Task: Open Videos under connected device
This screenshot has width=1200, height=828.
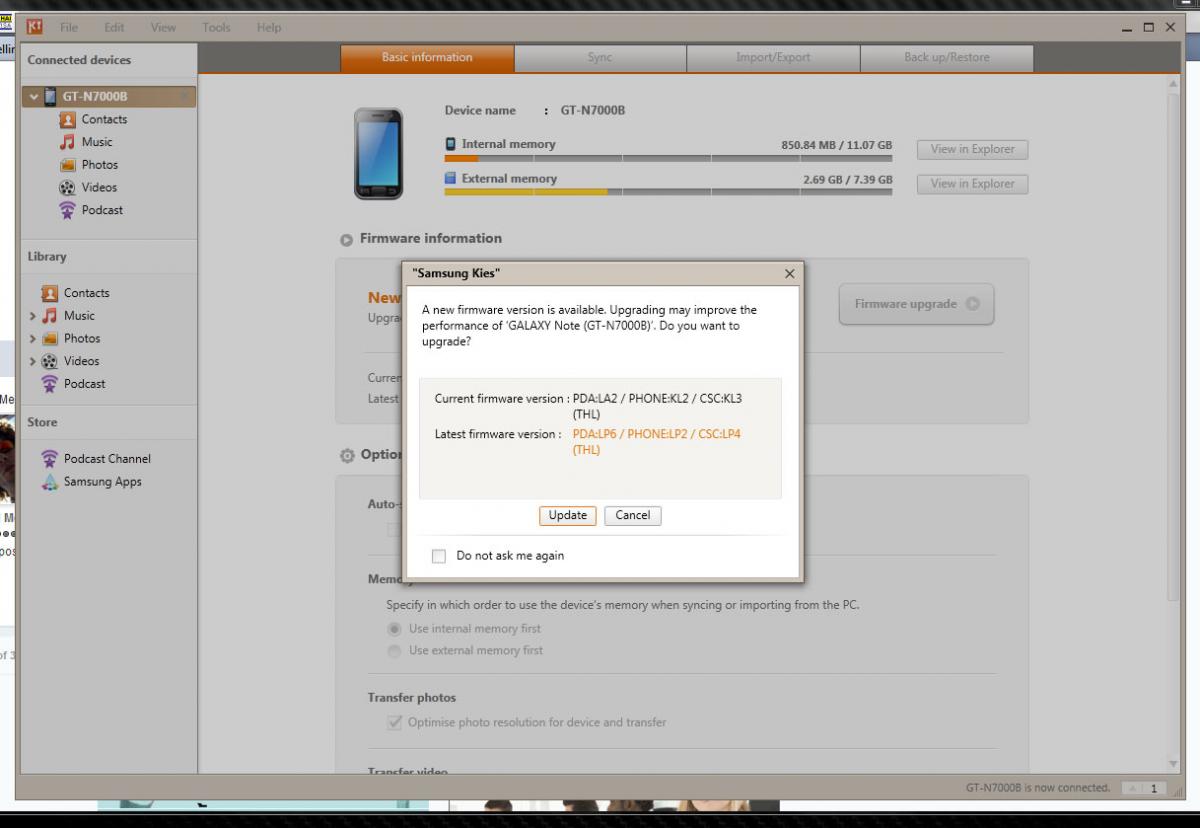Action: [99, 187]
